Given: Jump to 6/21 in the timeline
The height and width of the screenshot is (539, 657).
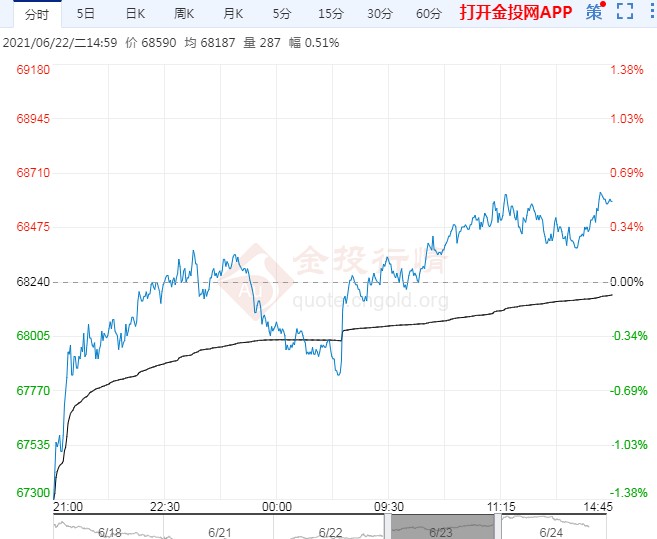Looking at the screenshot, I should tap(220, 532).
